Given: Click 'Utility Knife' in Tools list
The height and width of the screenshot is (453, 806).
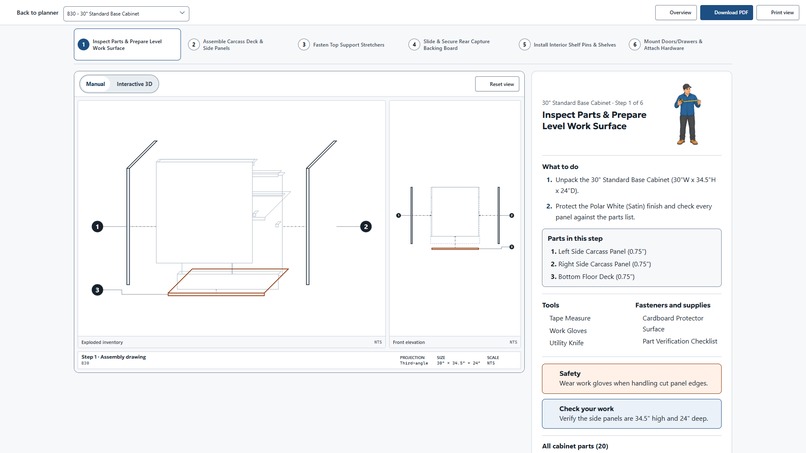Looking at the screenshot, I should (566, 343).
